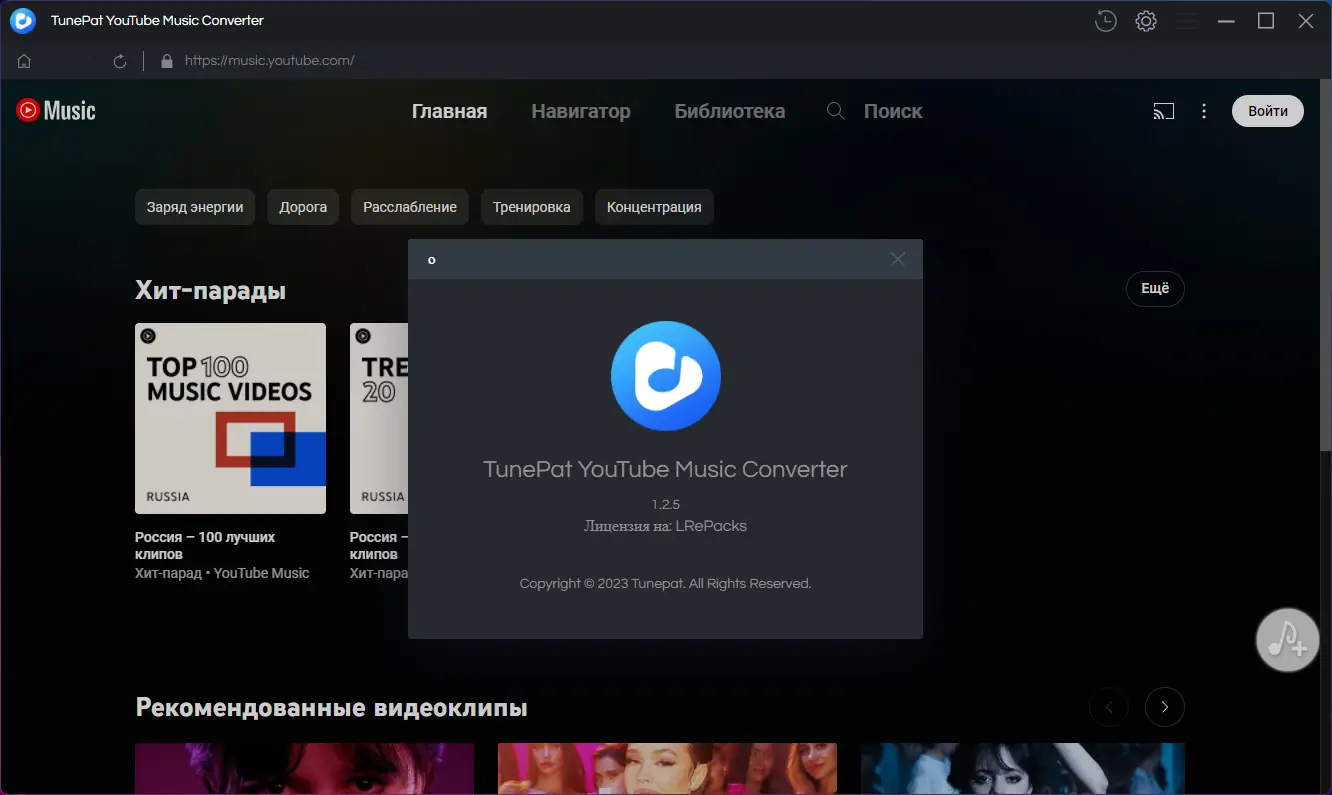Click the Copyright © 2023 Tunepat line
The width and height of the screenshot is (1332, 795).
665,583
